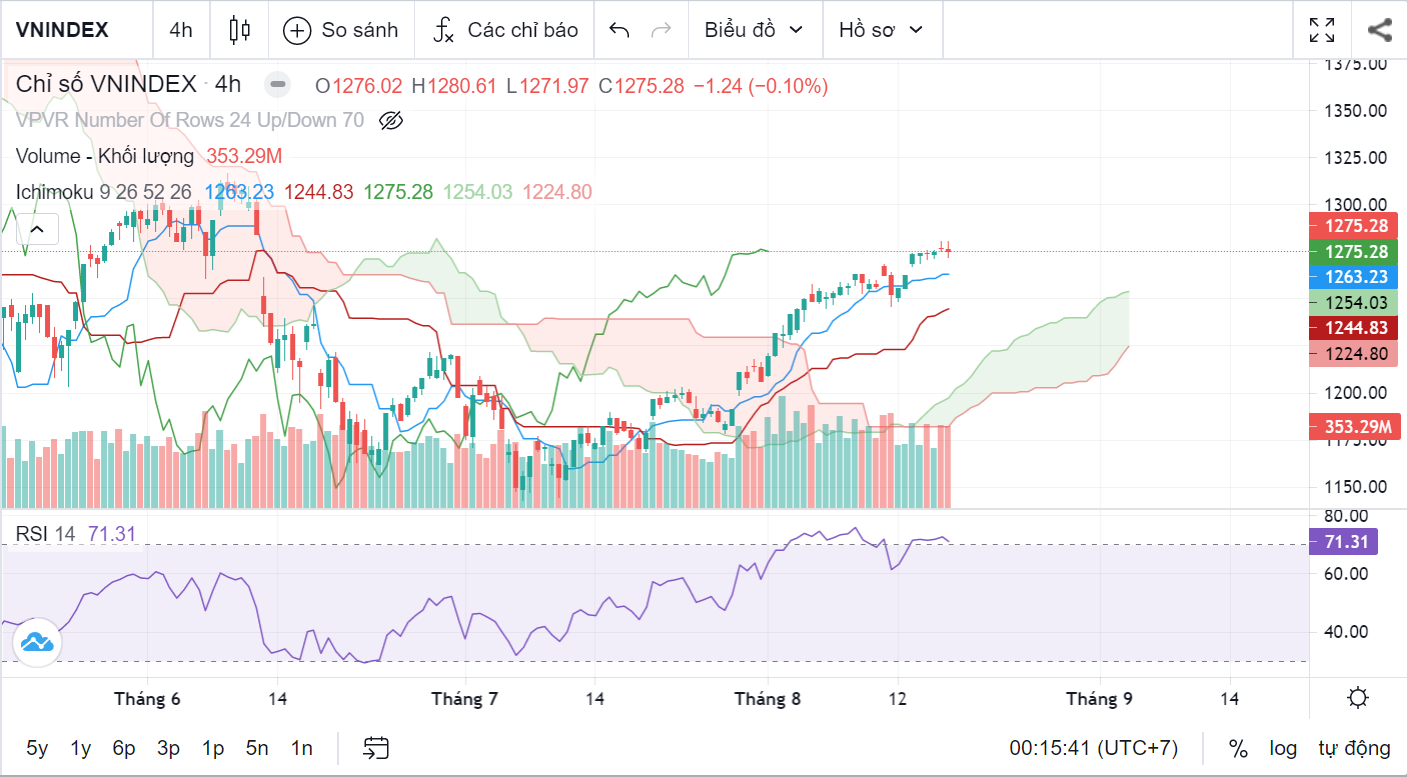Viewport: 1407px width, 777px height.
Task: Click the Chỉ số VNINDEX chart title
Action: click(x=106, y=85)
